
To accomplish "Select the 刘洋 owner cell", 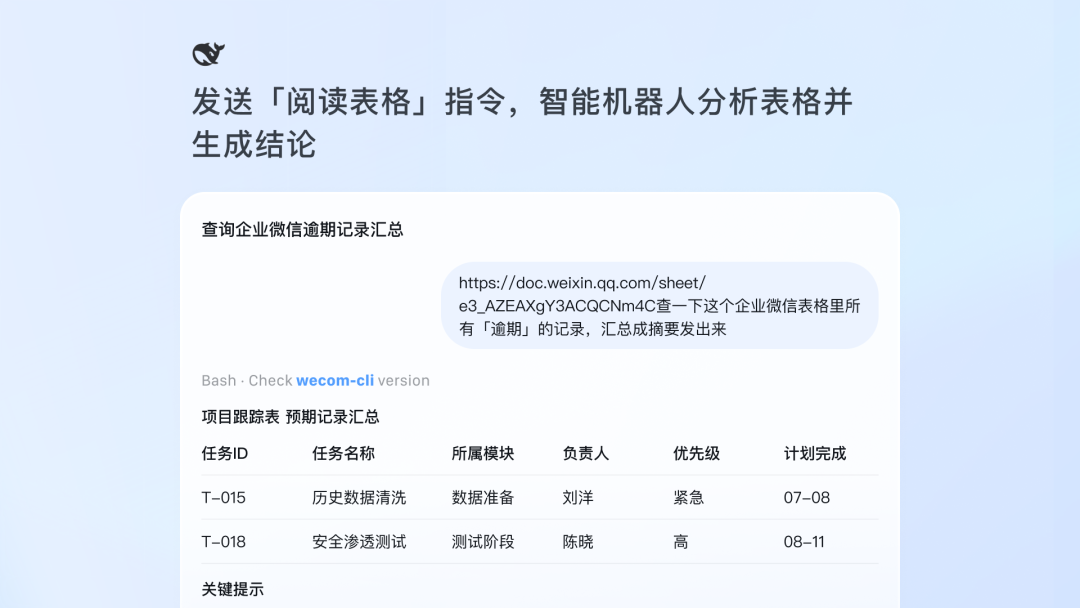I will [578, 498].
